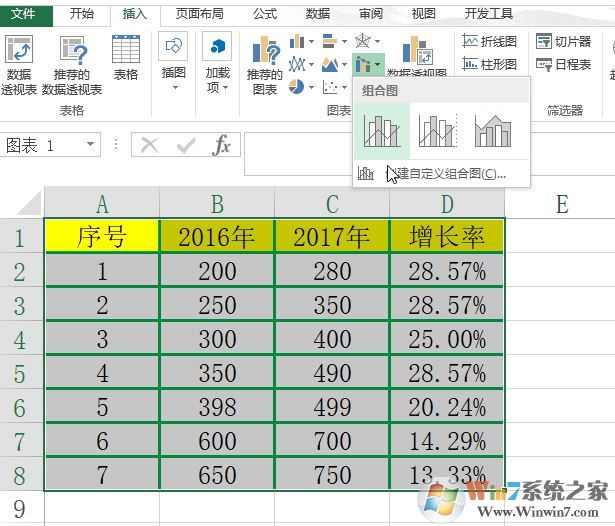
Task: Click into the formula bar
Action: point(298,153)
